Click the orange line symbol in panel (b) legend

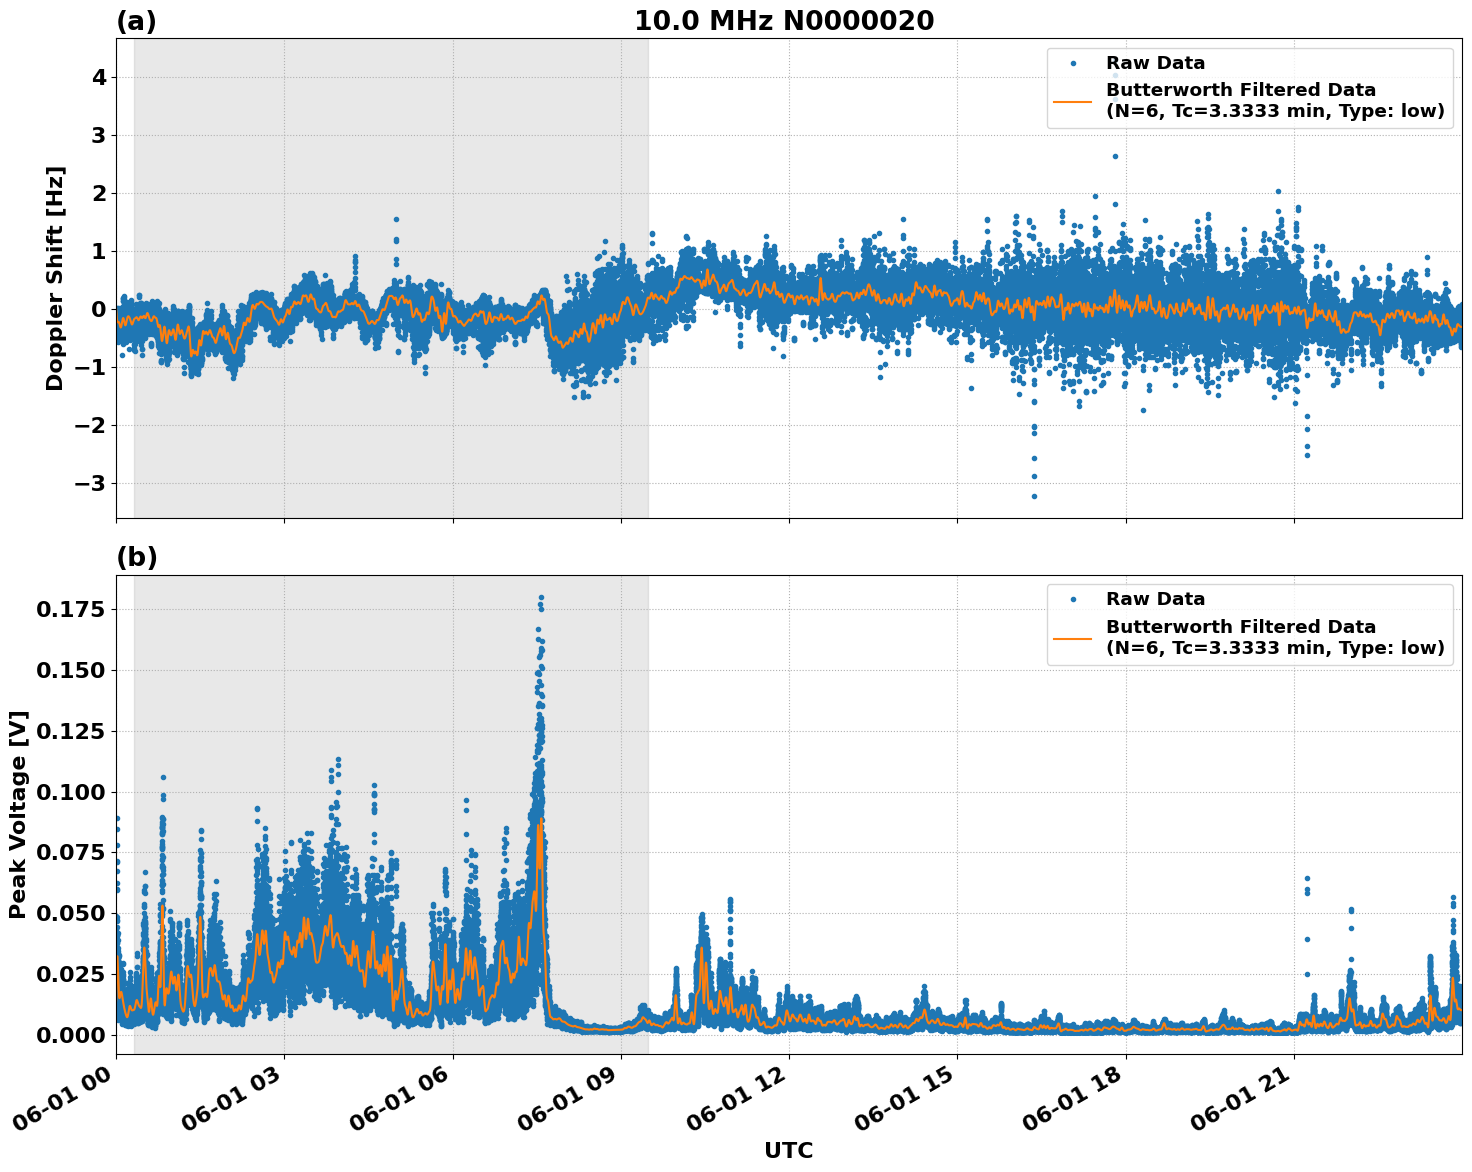1072,636
